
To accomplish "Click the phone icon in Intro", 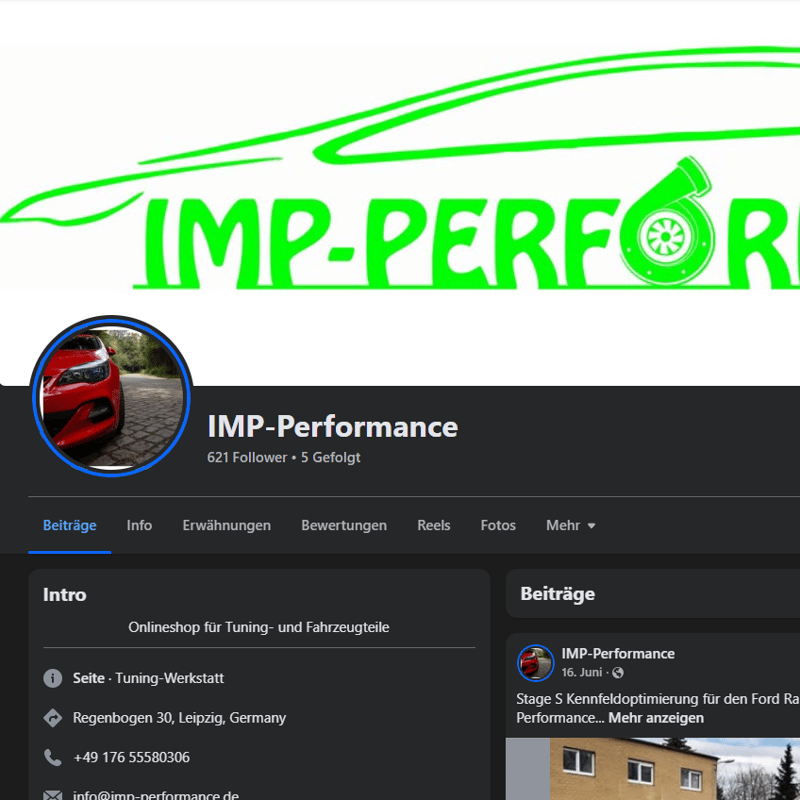I will (53, 757).
